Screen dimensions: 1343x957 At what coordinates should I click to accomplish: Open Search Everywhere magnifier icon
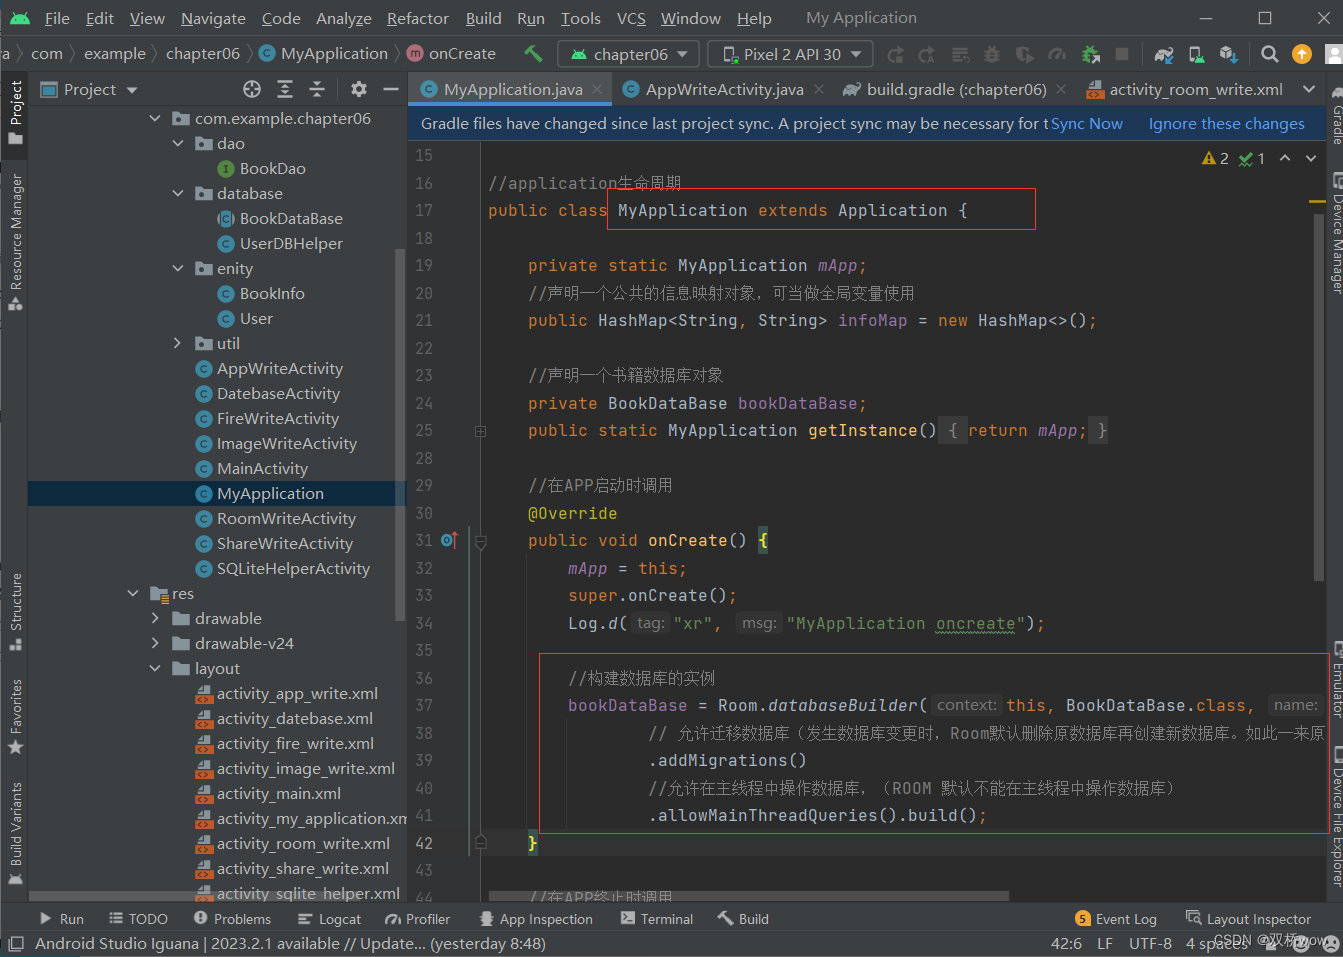pyautogui.click(x=1269, y=53)
